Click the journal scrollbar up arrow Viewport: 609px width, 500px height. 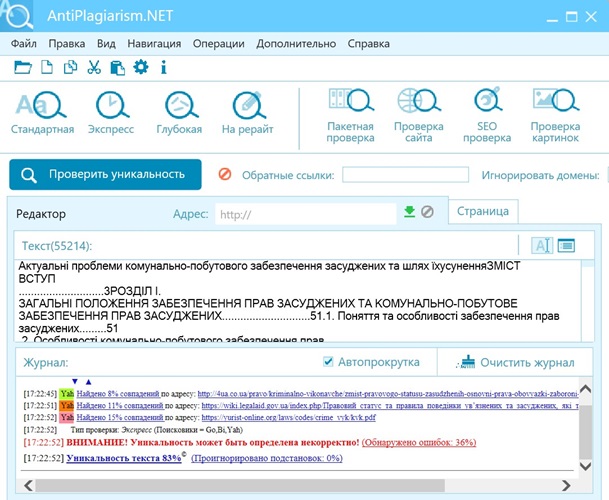pos(585,389)
